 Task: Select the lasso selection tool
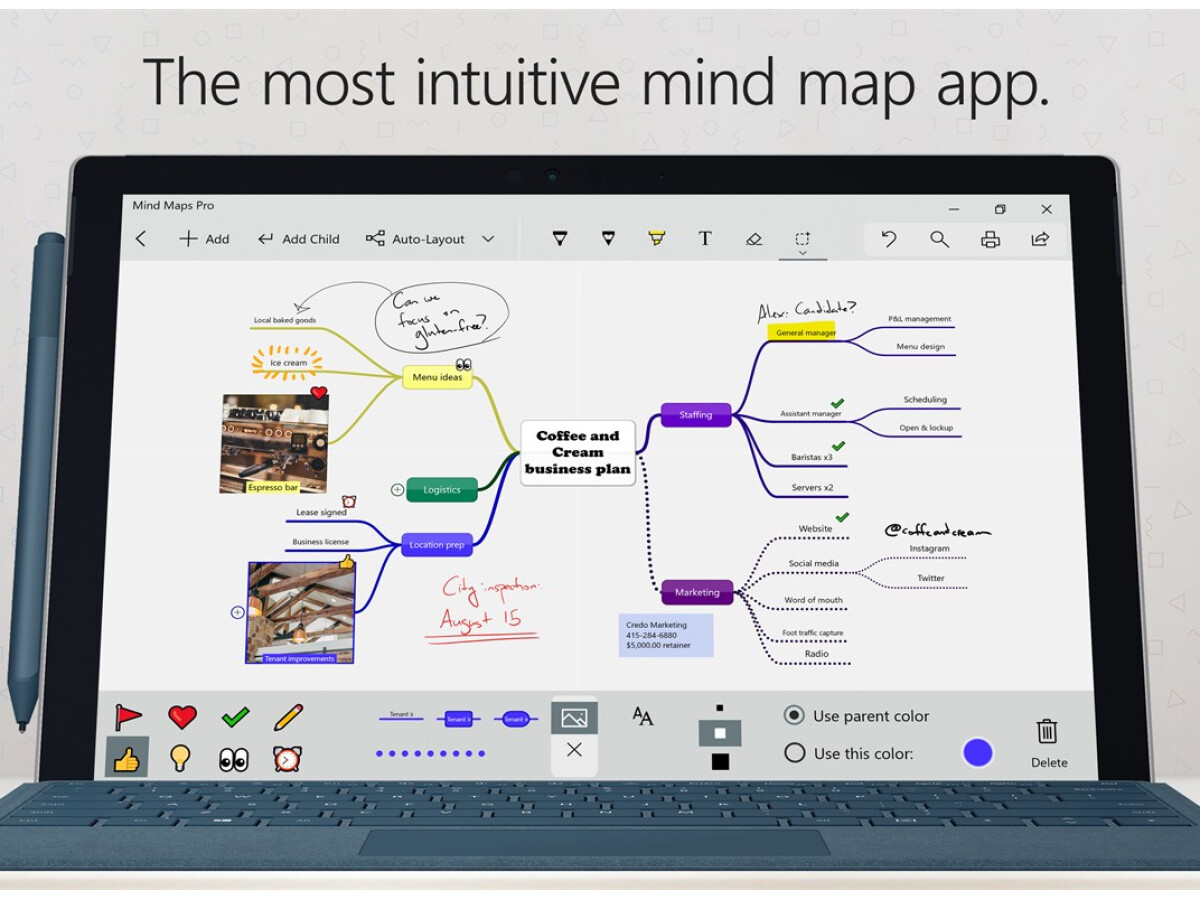coord(802,238)
